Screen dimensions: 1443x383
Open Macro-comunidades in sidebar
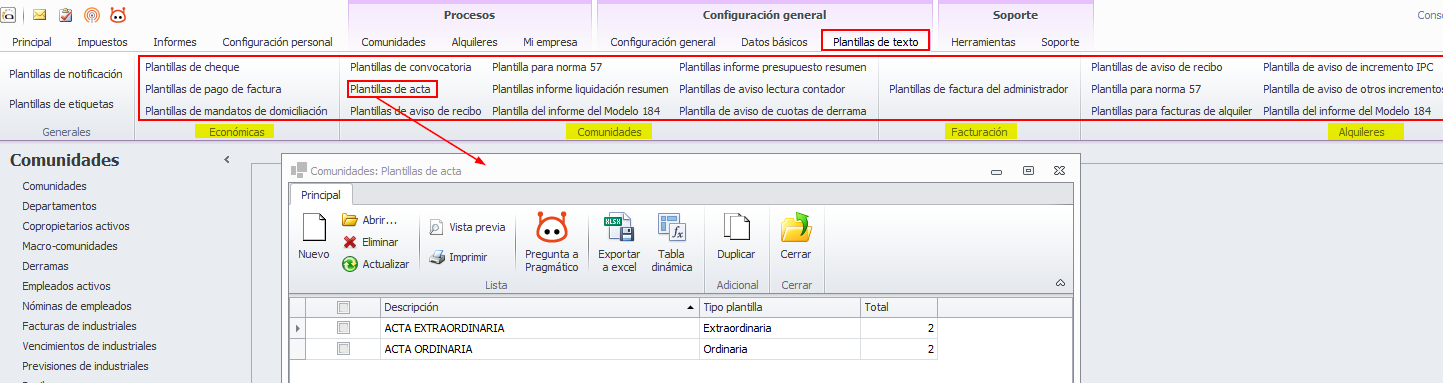point(70,246)
